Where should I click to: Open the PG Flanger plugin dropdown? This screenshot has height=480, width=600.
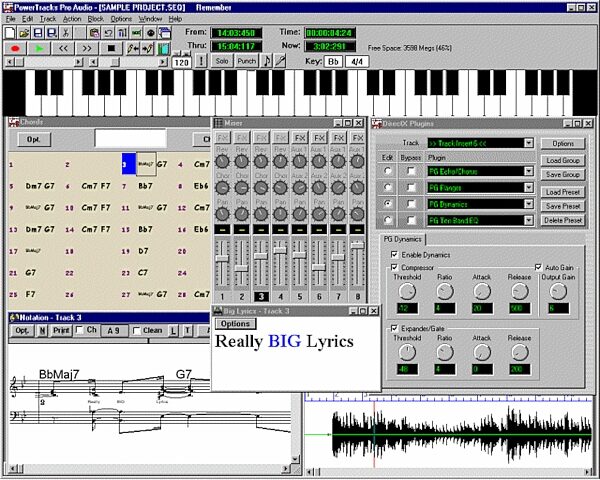pos(528,188)
